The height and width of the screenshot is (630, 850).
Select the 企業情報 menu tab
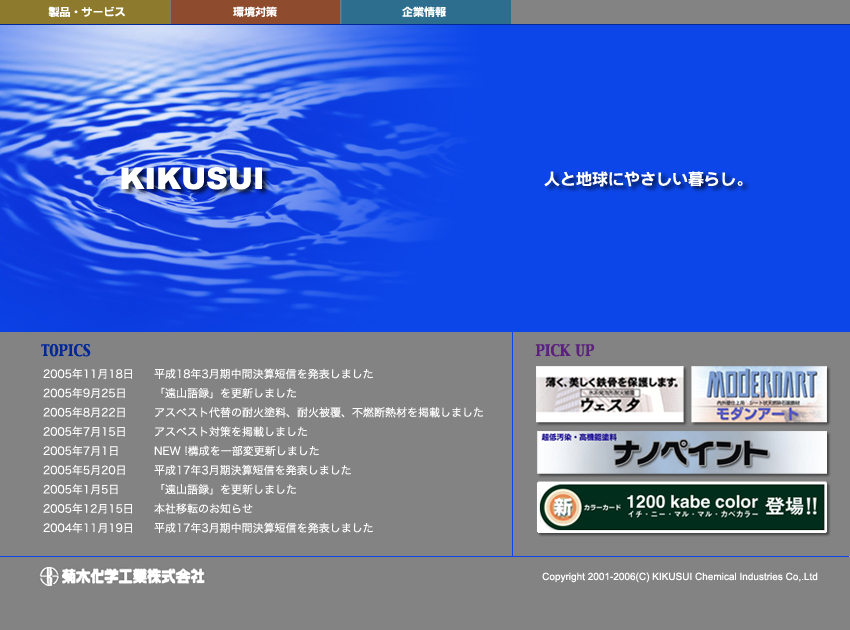tap(425, 12)
